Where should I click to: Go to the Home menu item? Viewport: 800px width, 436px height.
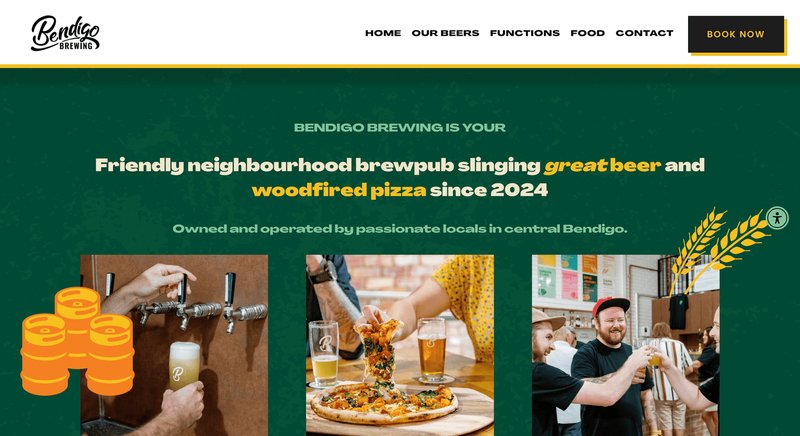coord(383,33)
